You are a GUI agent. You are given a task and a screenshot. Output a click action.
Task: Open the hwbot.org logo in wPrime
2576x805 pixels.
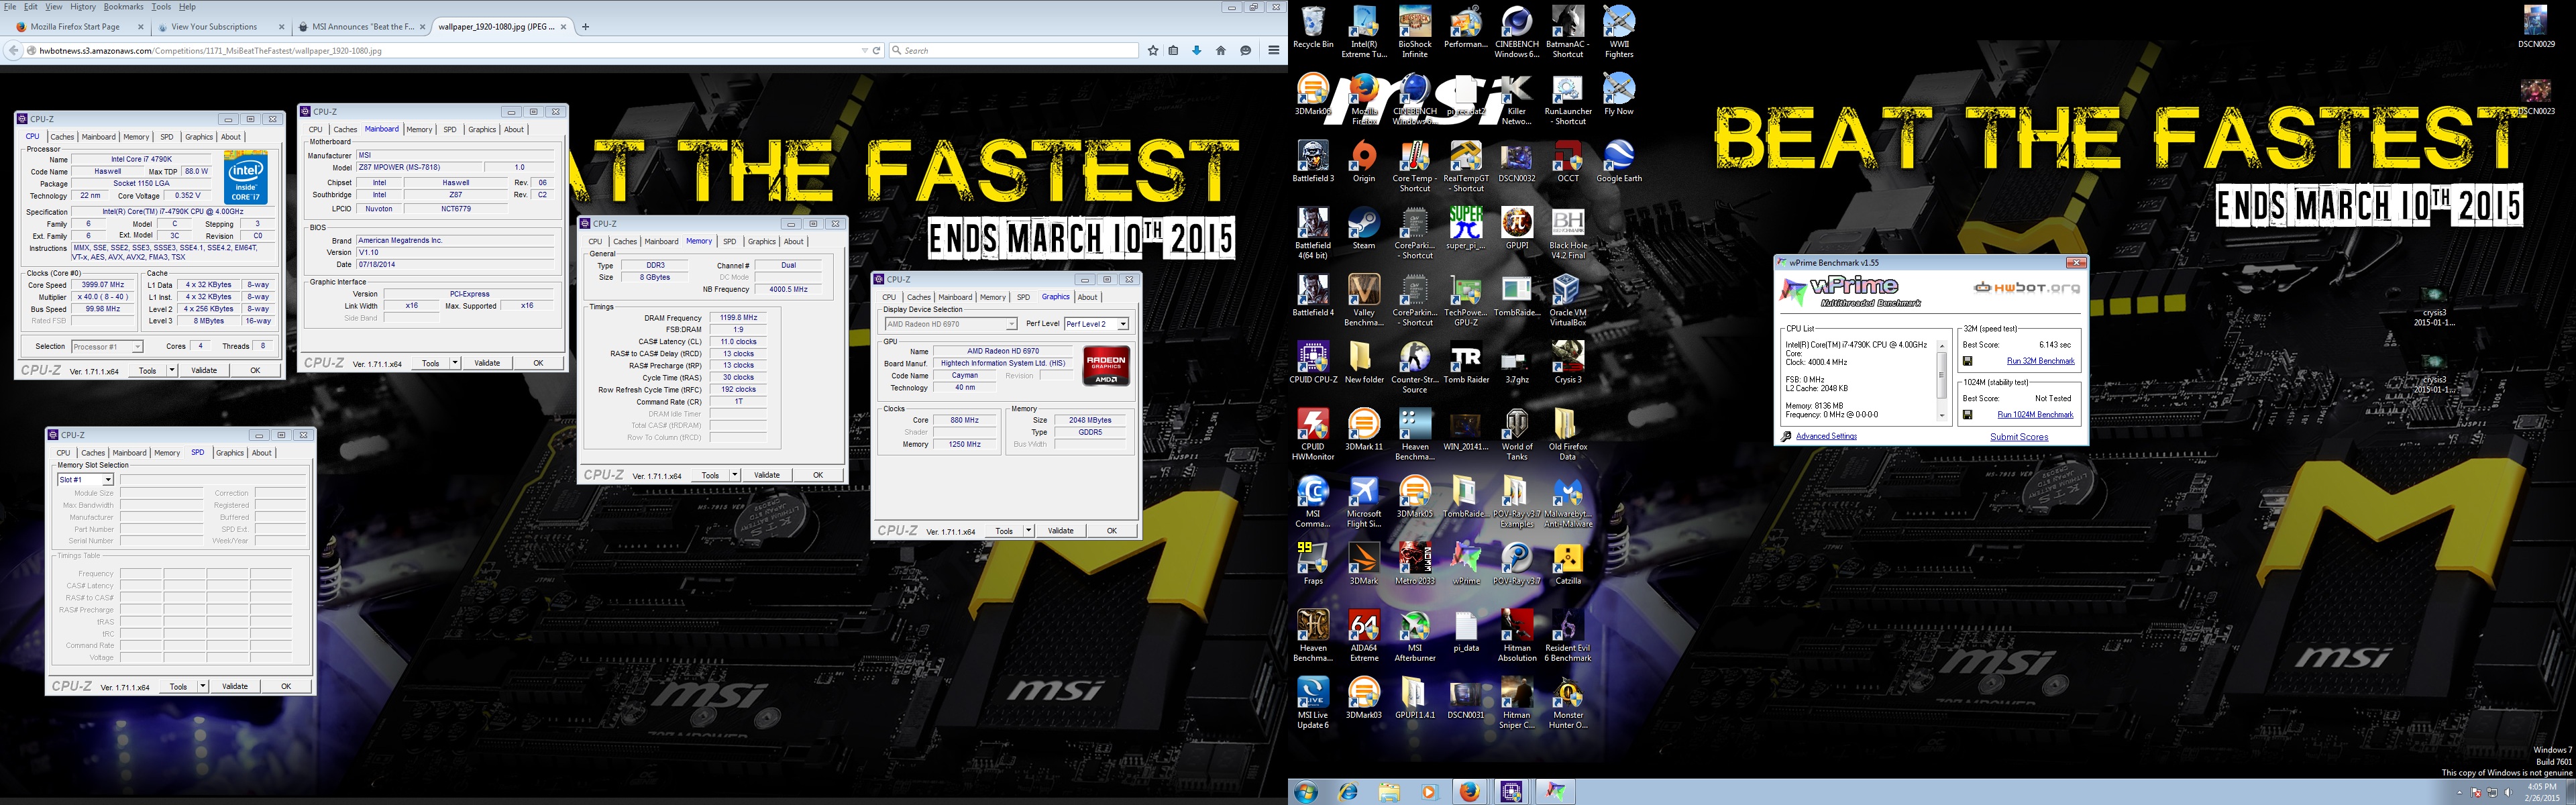[2026, 288]
